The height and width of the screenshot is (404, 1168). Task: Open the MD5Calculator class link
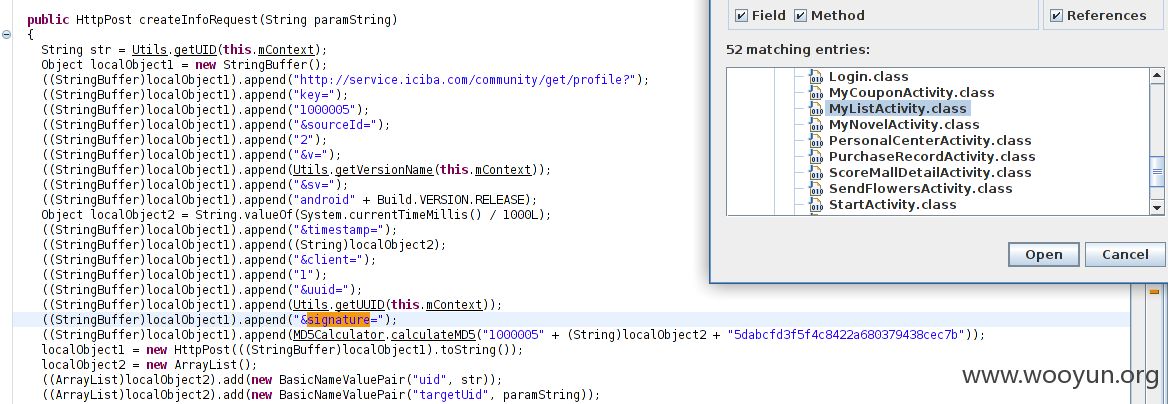point(338,335)
